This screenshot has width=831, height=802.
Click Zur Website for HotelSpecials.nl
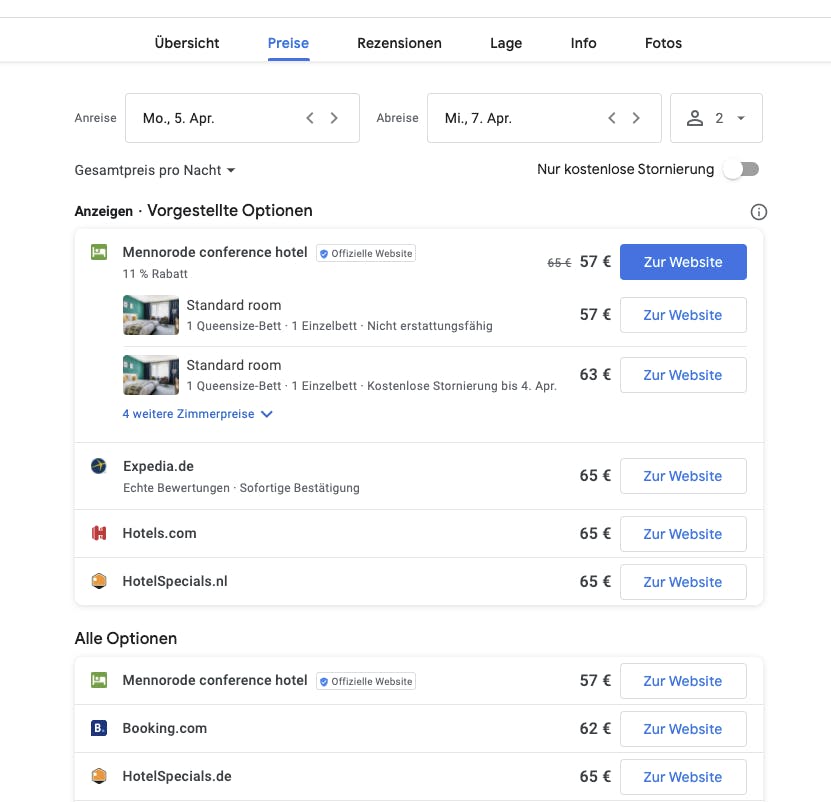tap(683, 582)
